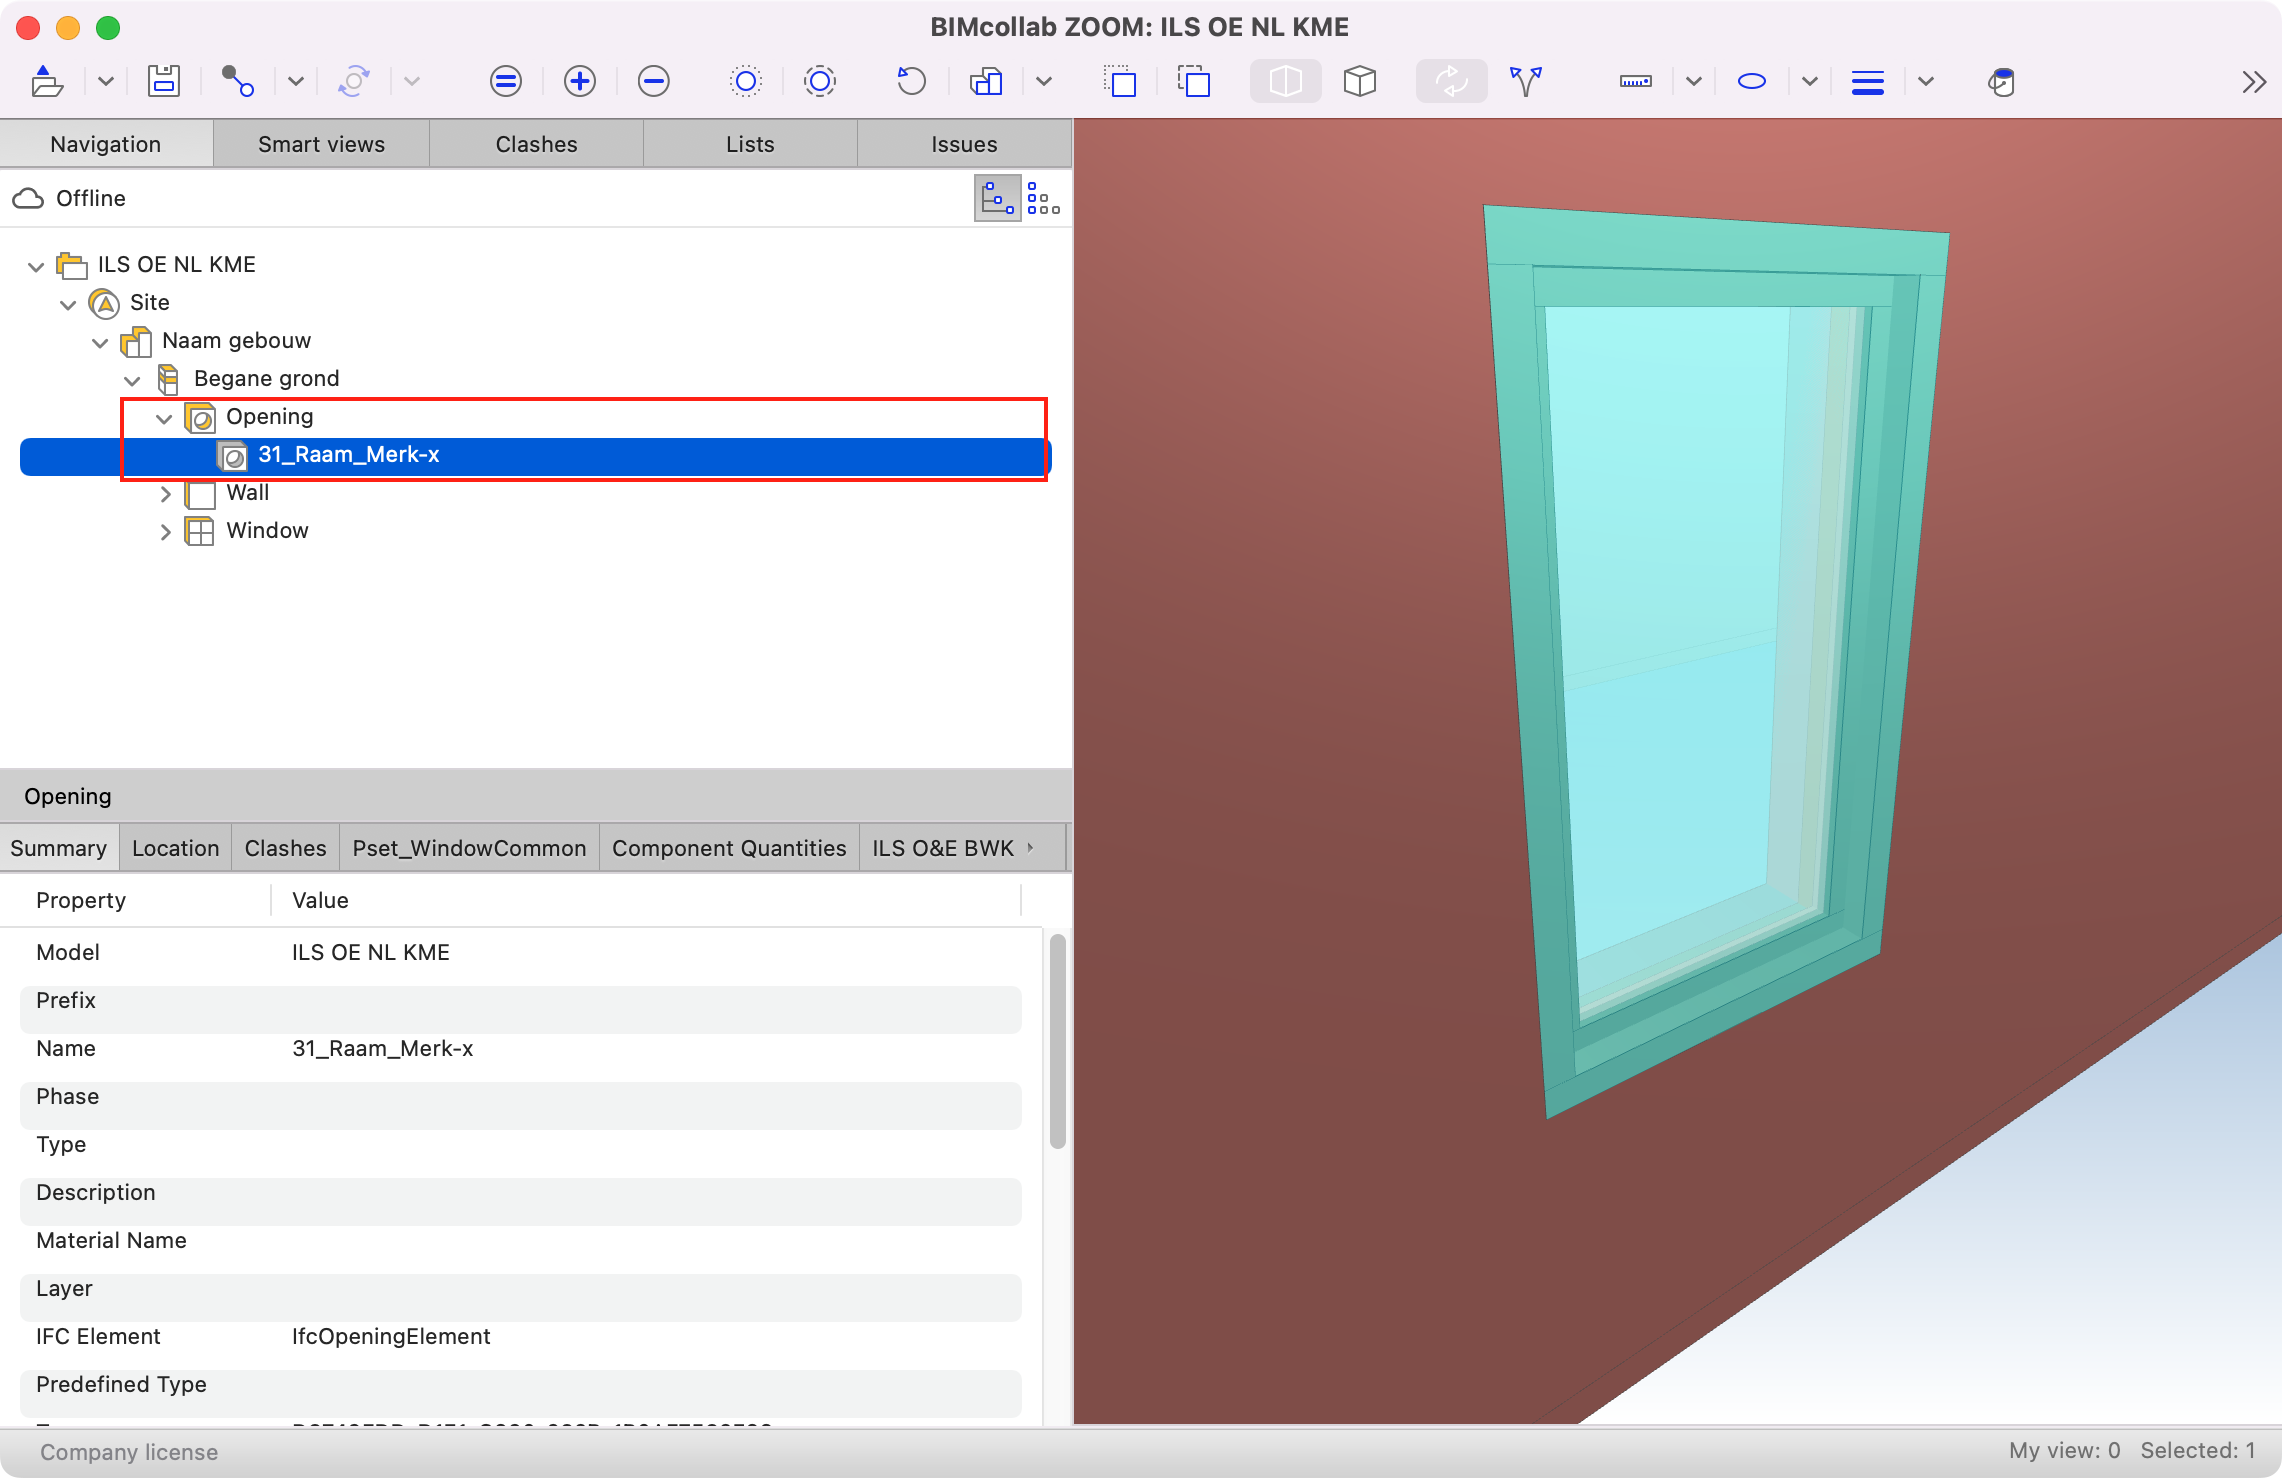The width and height of the screenshot is (2282, 1478).
Task: Click the Value column header
Action: click(x=320, y=900)
